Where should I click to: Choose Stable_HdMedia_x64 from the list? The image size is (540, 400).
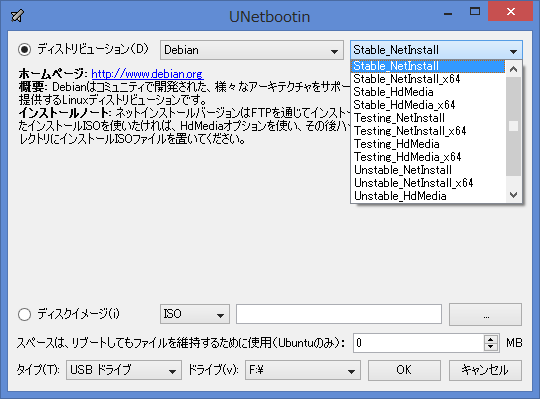[x=428, y=105]
